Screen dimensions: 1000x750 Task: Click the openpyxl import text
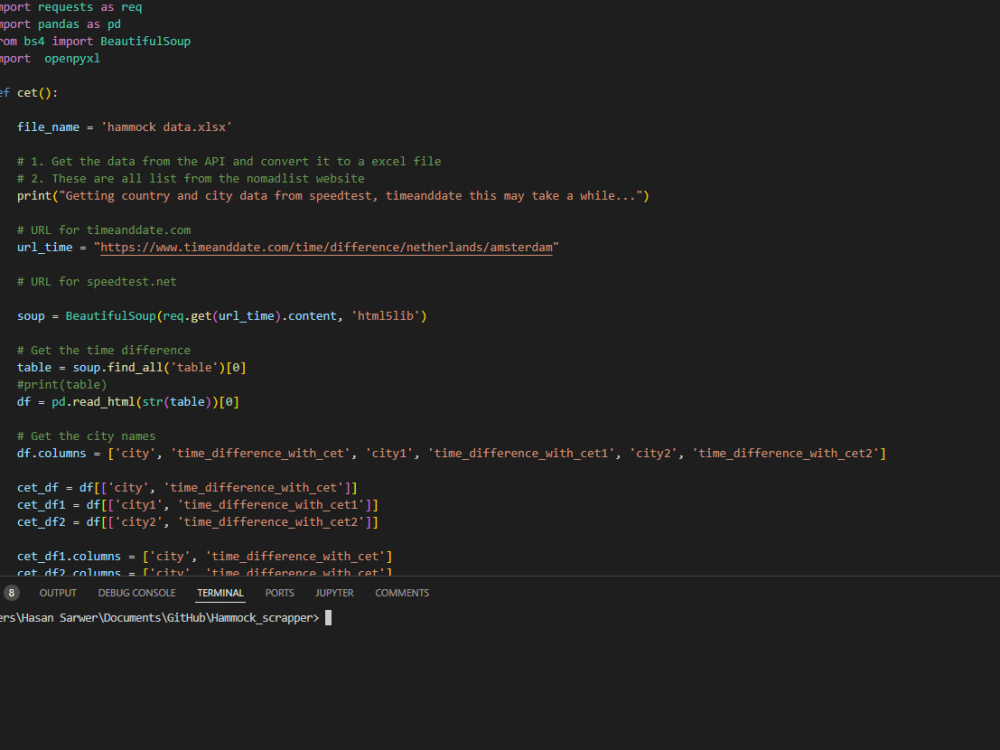(x=72, y=59)
